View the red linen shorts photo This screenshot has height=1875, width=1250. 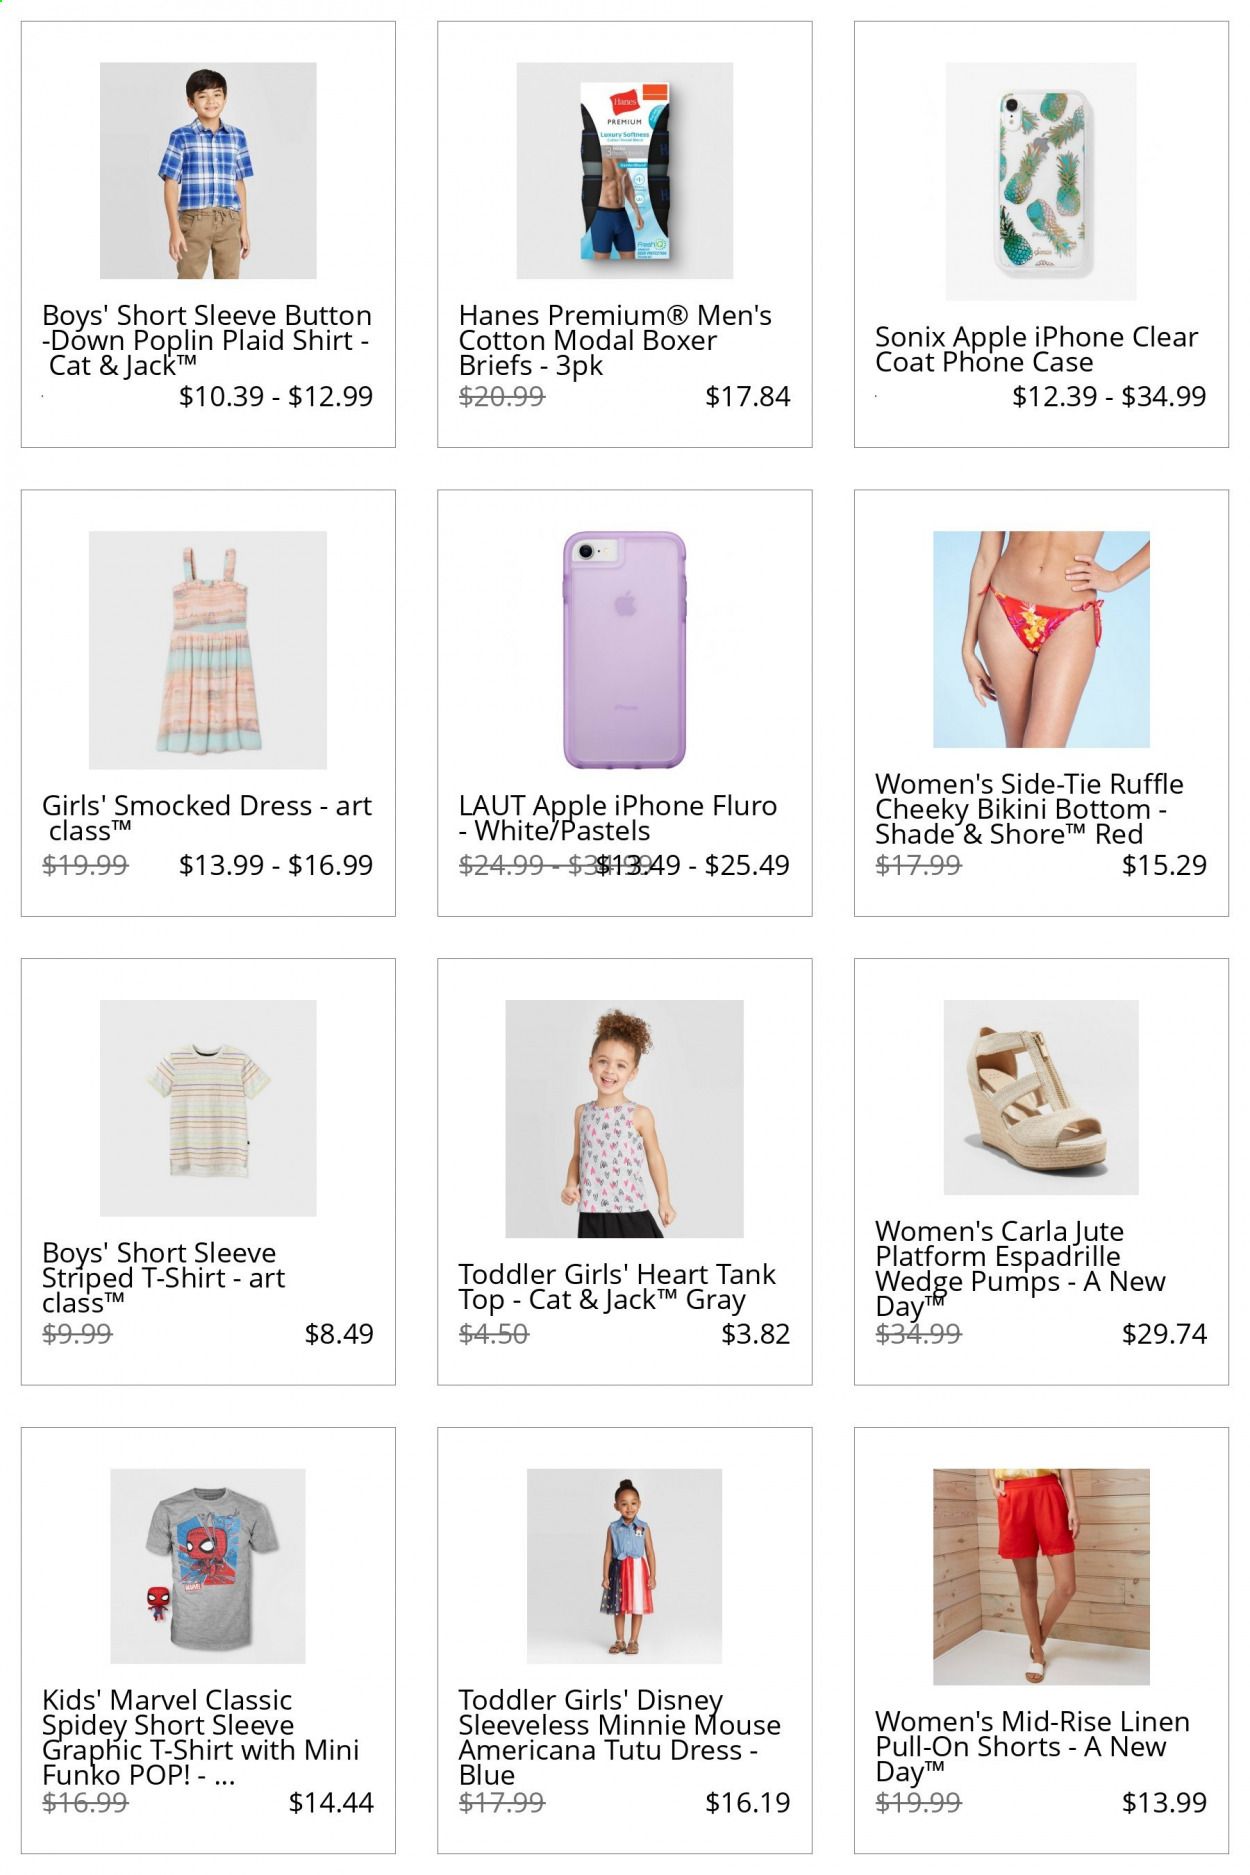click(x=1041, y=1577)
